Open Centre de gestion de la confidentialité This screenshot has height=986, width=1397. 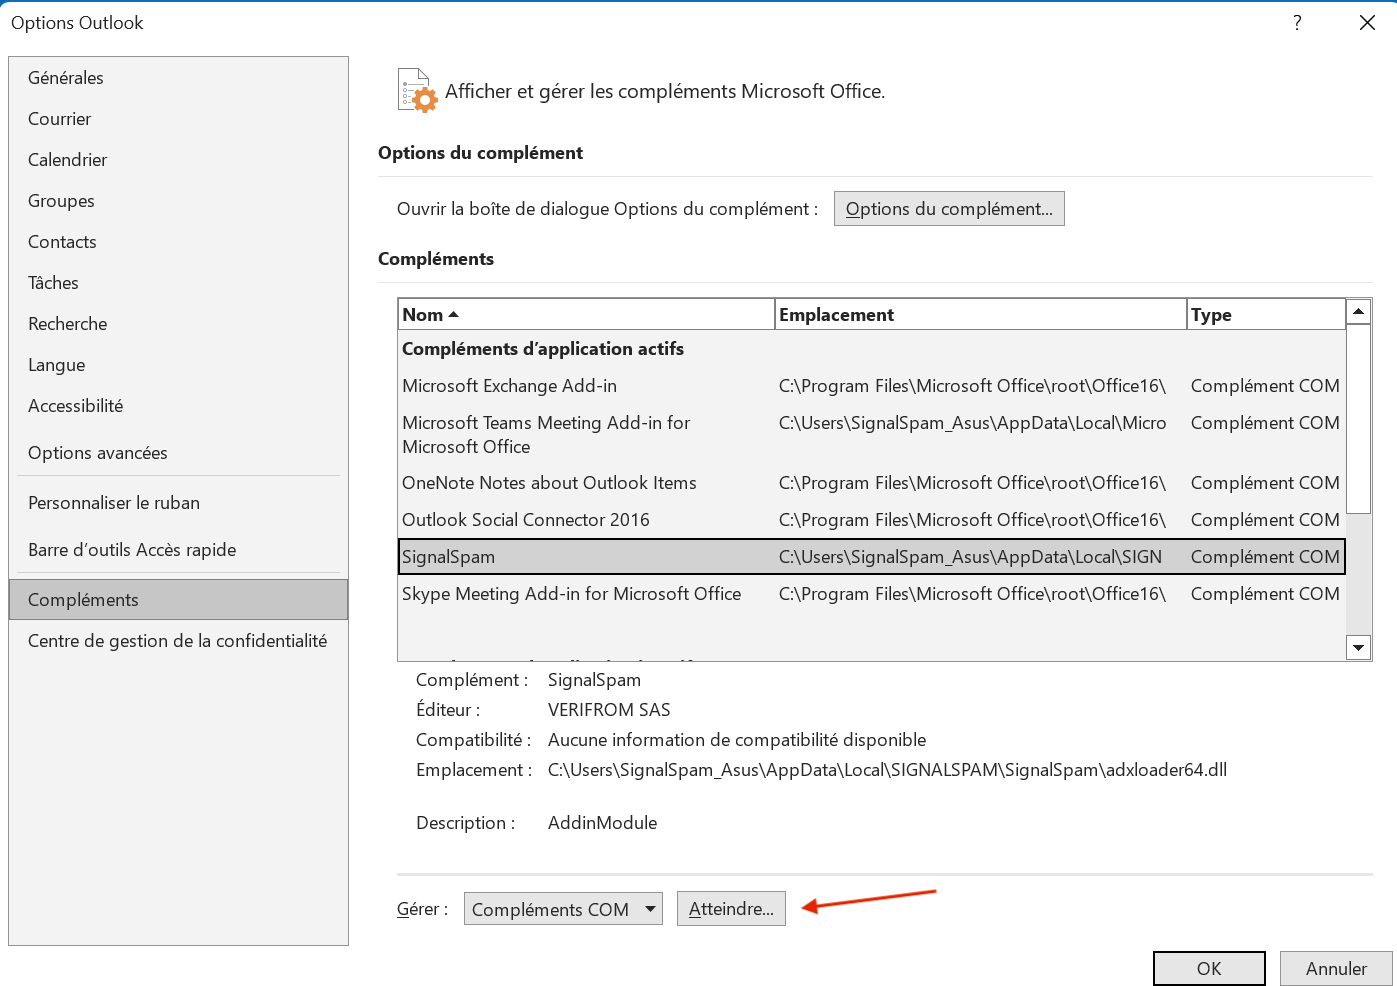pos(178,641)
